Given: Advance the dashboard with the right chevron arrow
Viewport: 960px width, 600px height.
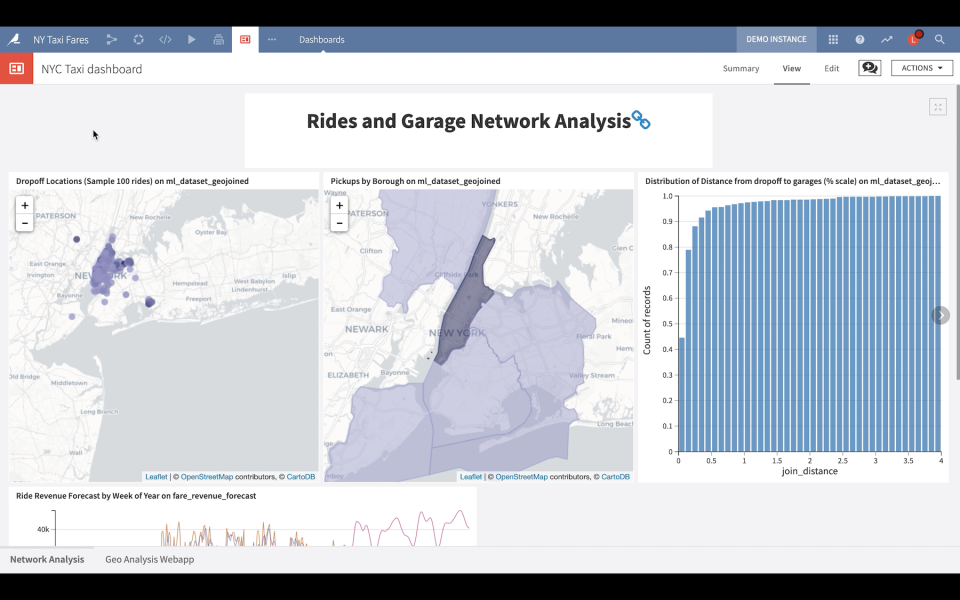Looking at the screenshot, I should 940,314.
